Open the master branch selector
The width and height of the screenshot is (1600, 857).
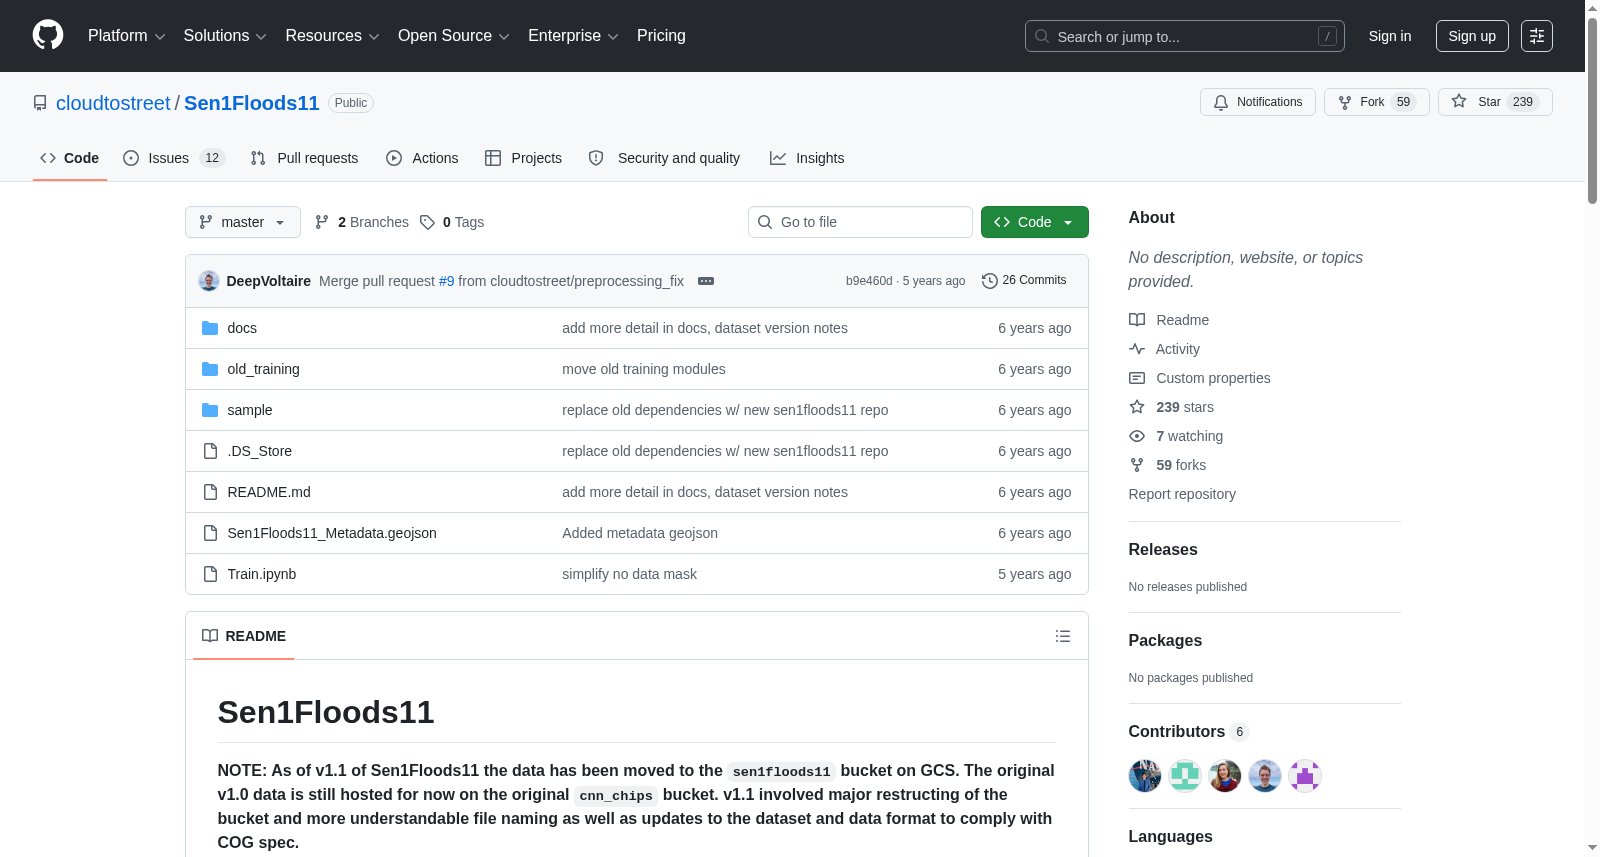[243, 222]
